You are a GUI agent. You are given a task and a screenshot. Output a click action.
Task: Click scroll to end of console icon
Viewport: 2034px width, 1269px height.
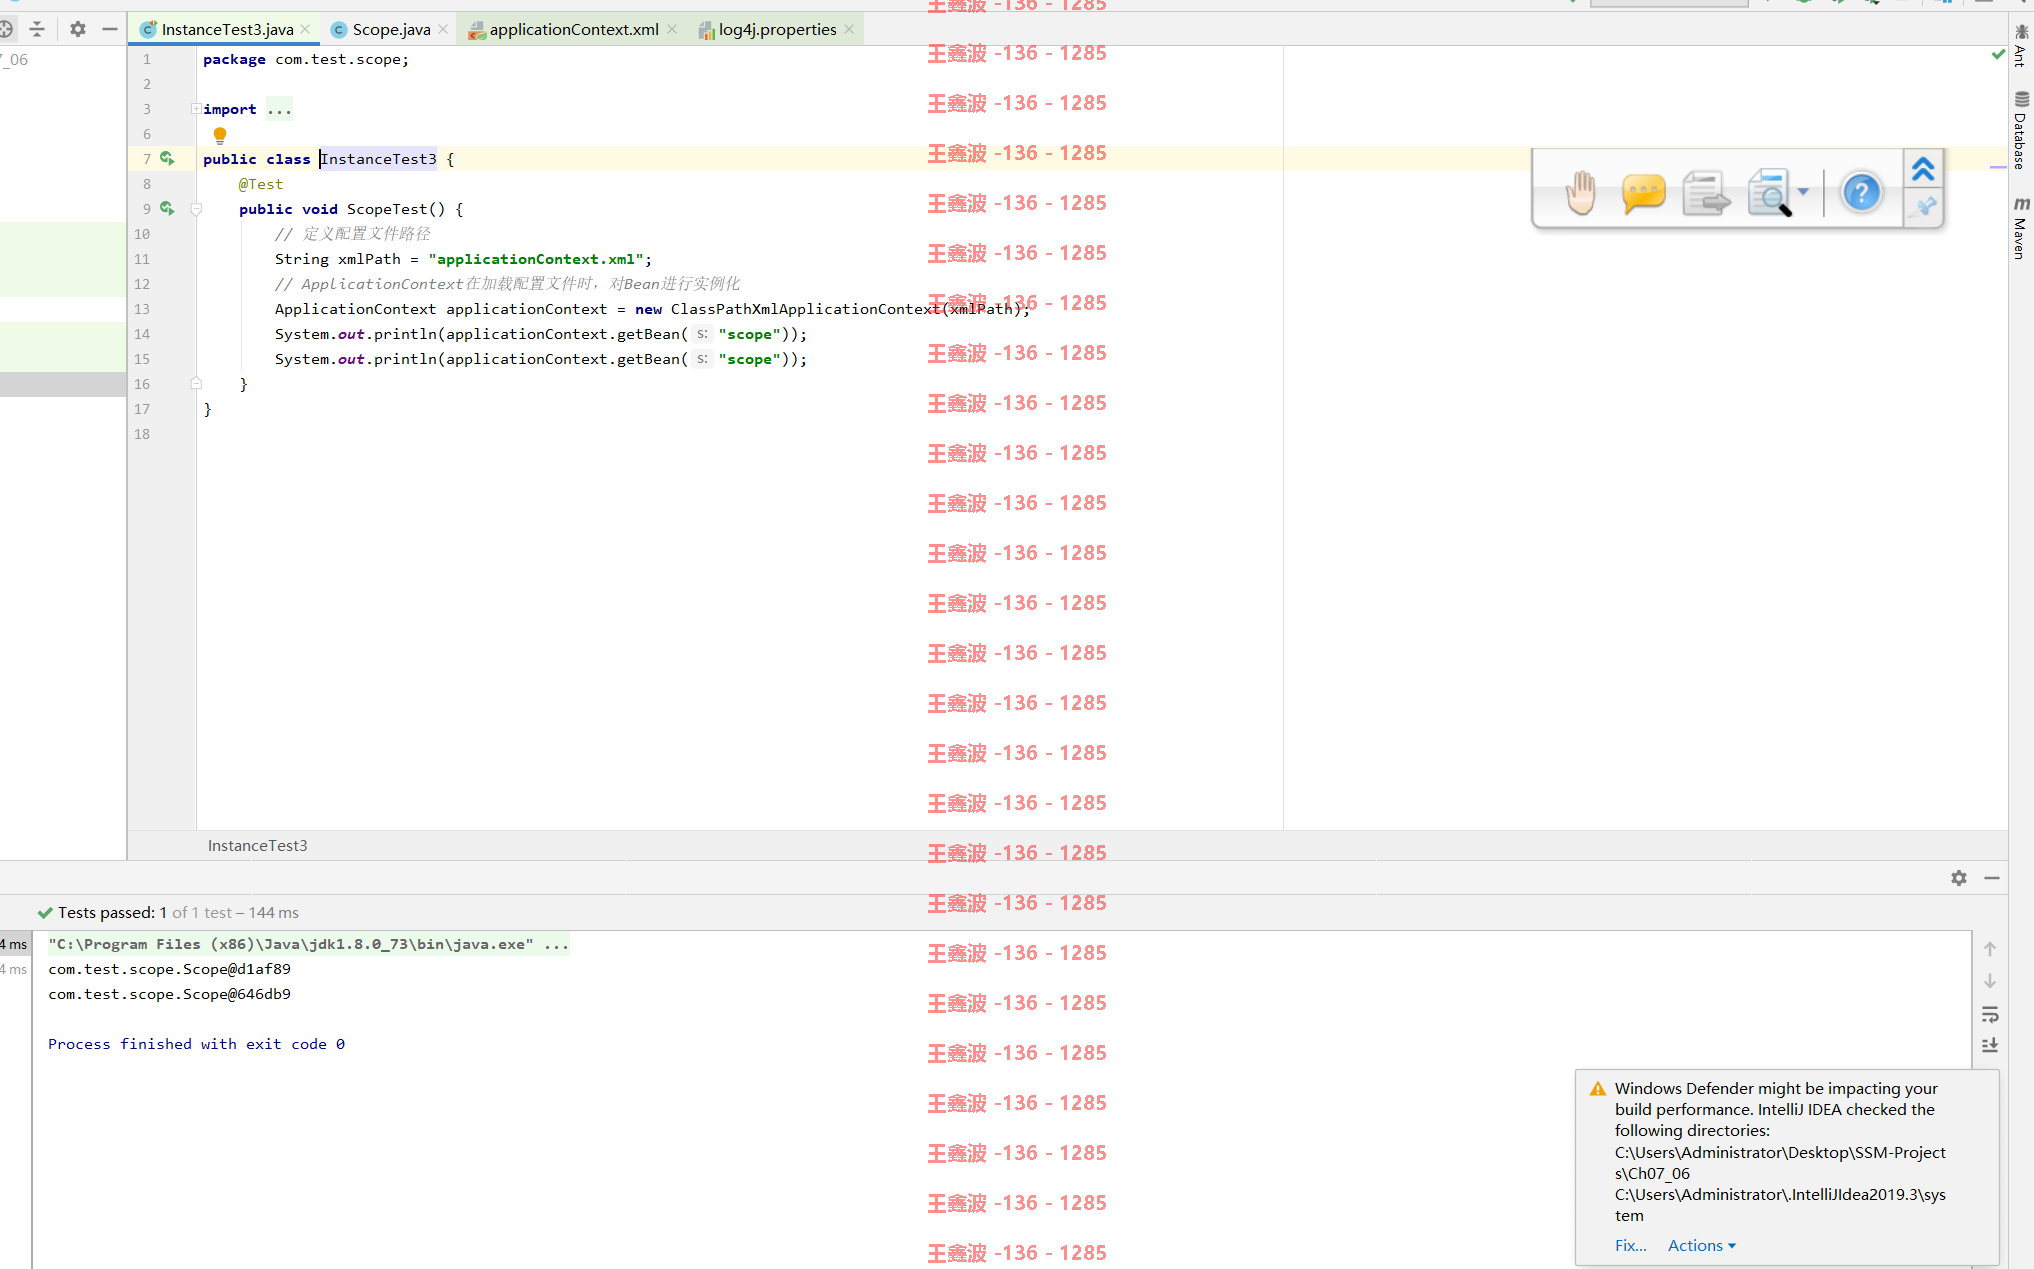[x=1990, y=1045]
